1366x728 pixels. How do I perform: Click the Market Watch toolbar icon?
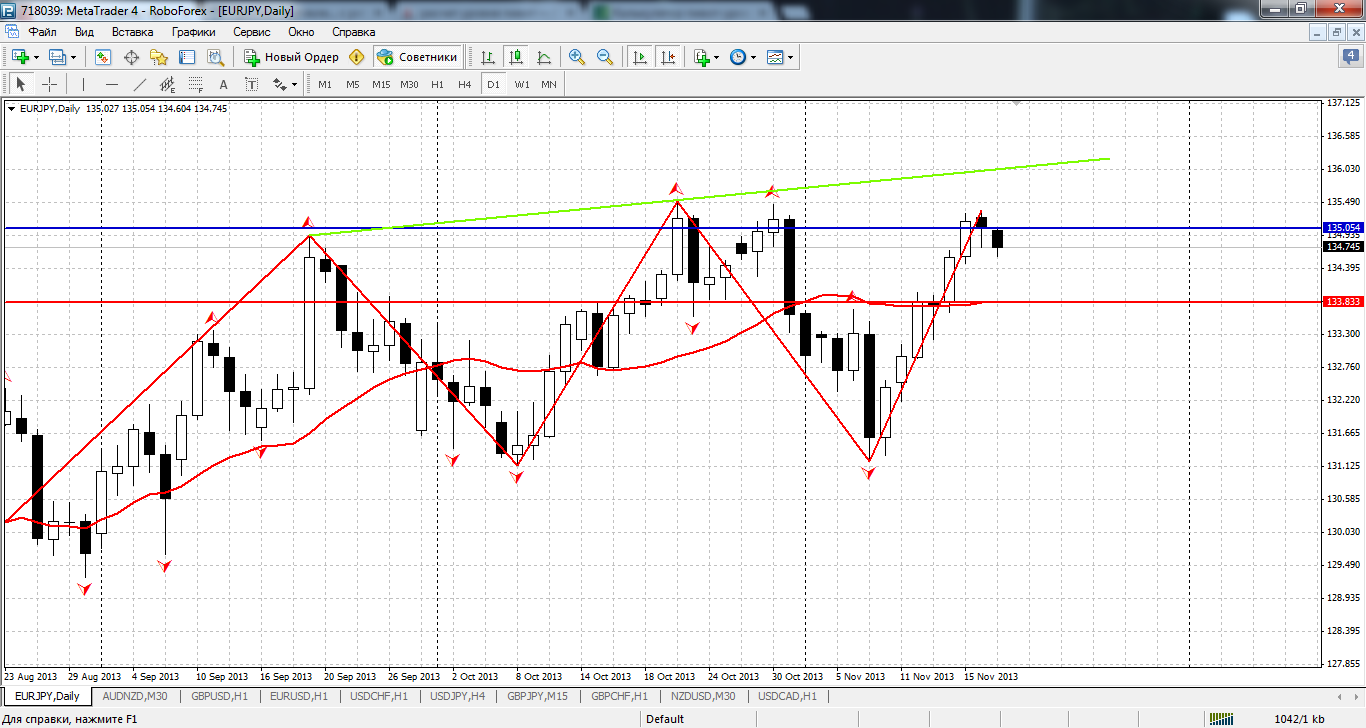click(x=103, y=57)
